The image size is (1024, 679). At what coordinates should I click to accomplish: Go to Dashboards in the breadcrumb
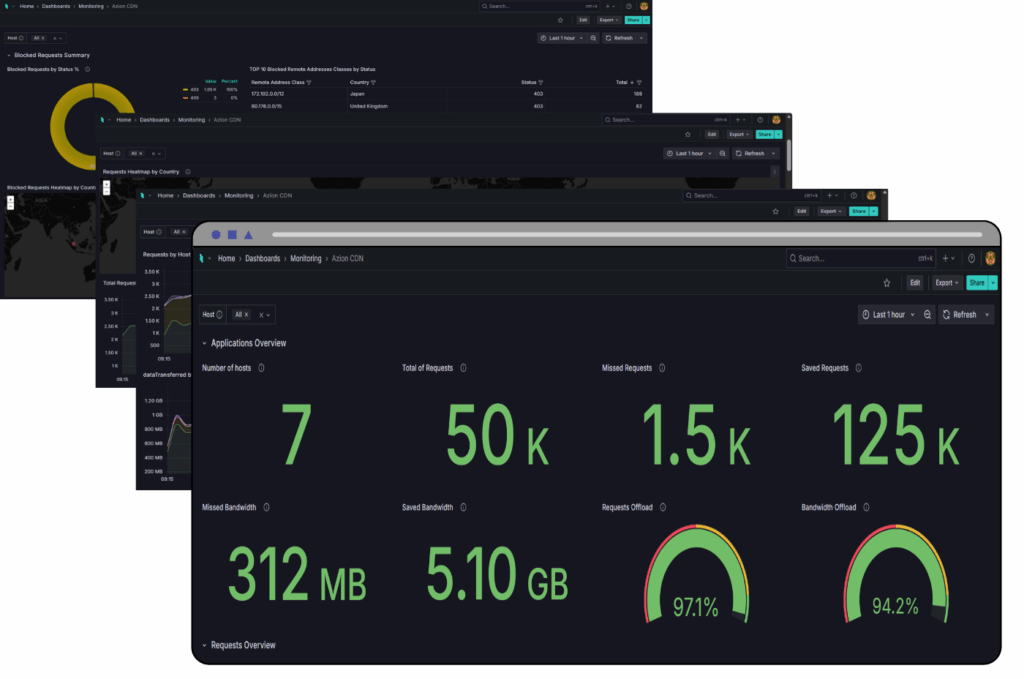(263, 258)
